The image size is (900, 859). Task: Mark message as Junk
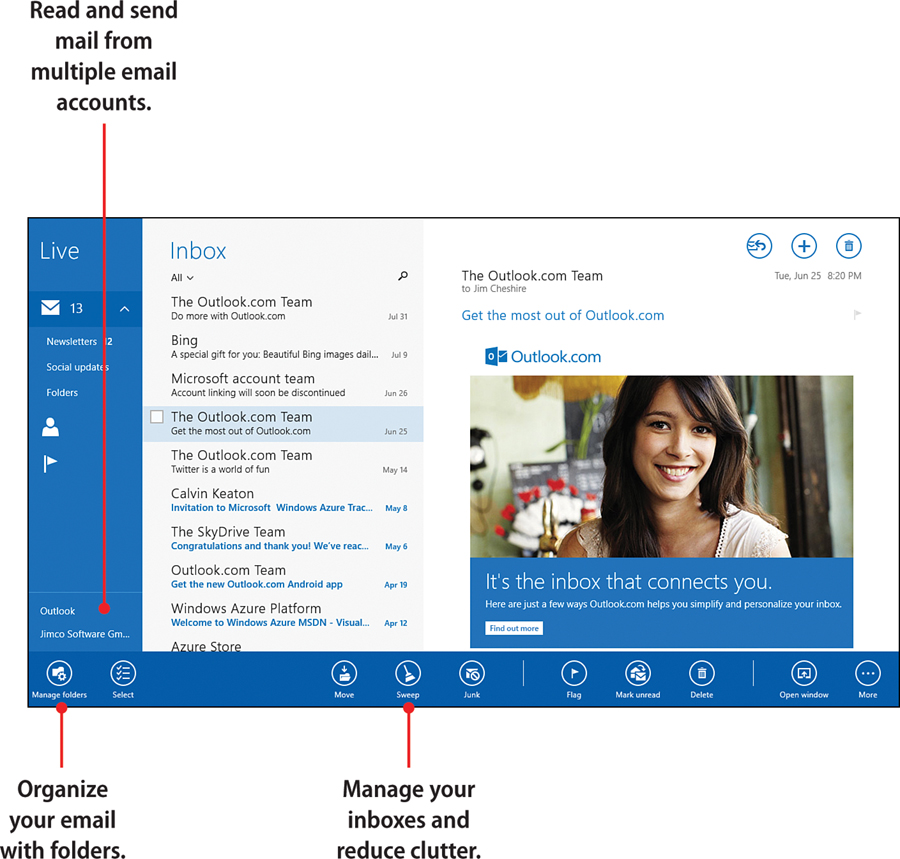pyautogui.click(x=472, y=679)
